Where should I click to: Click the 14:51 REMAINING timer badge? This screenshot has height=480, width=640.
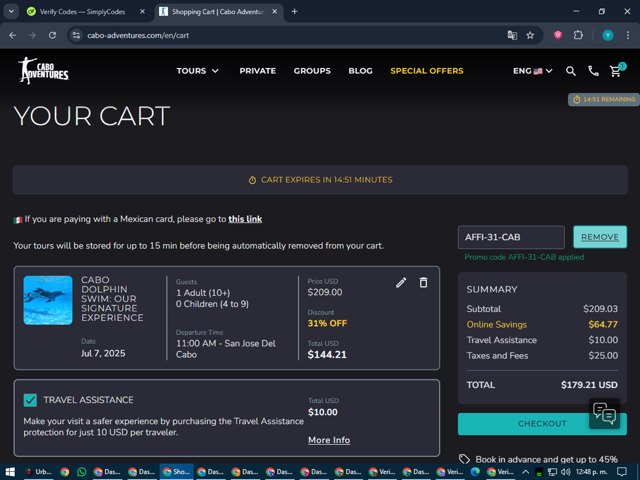604,99
